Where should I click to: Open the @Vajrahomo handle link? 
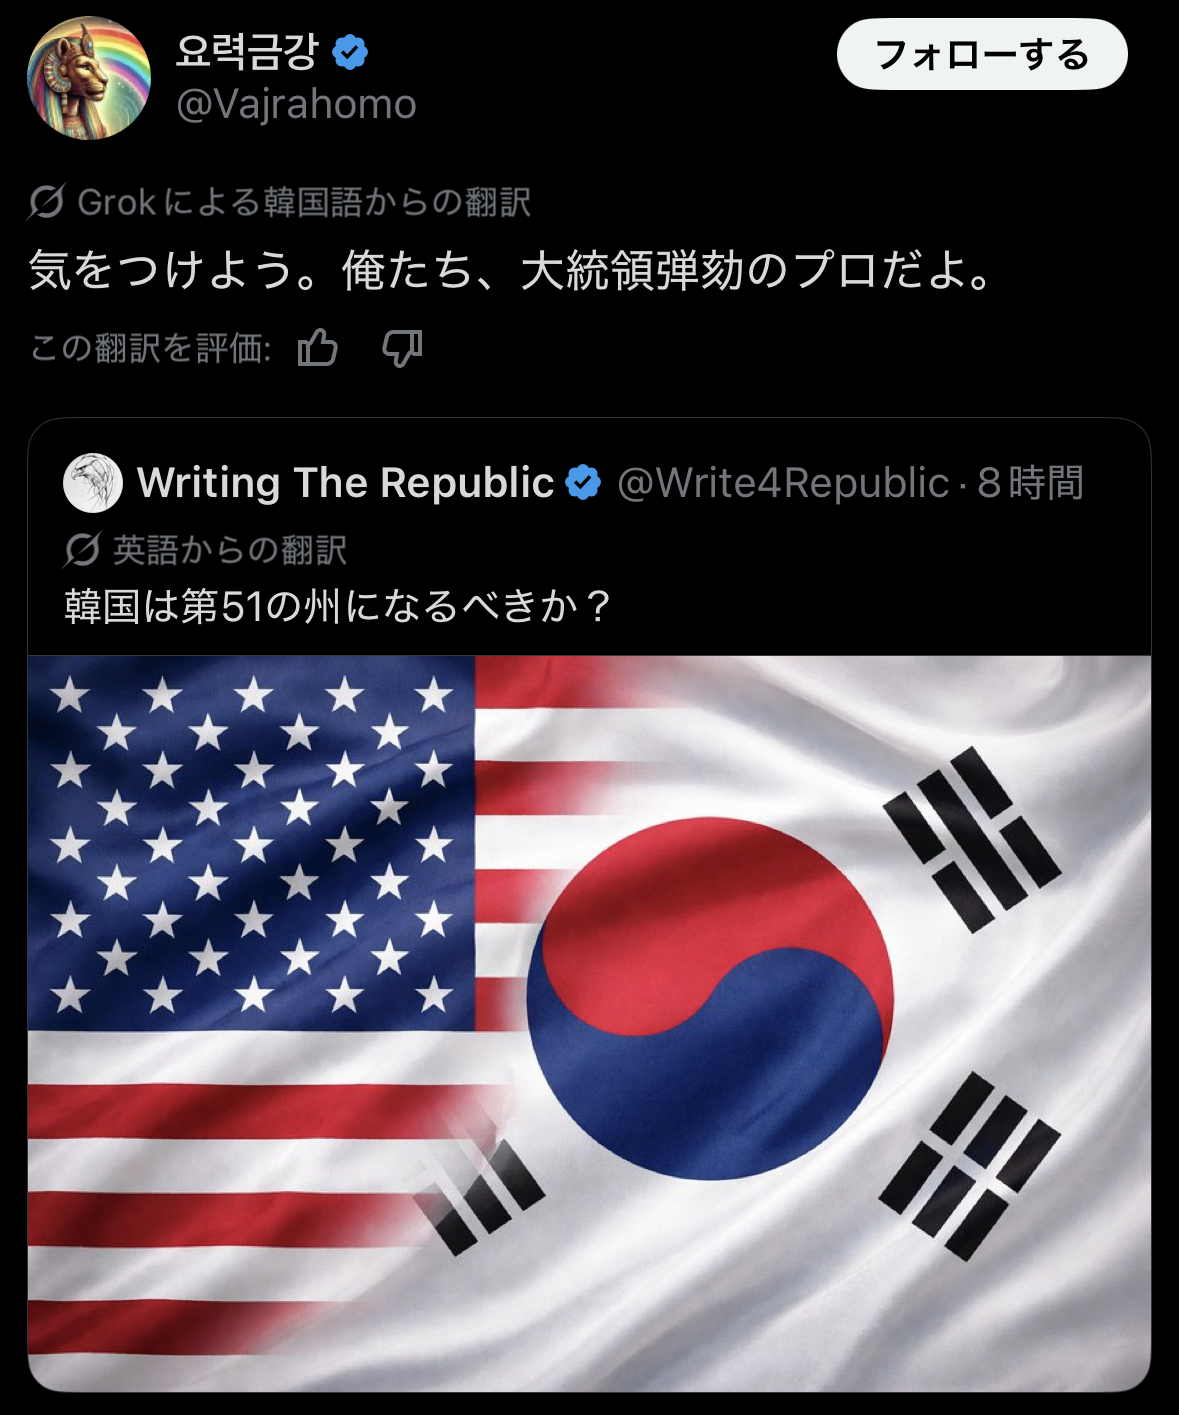(296, 104)
